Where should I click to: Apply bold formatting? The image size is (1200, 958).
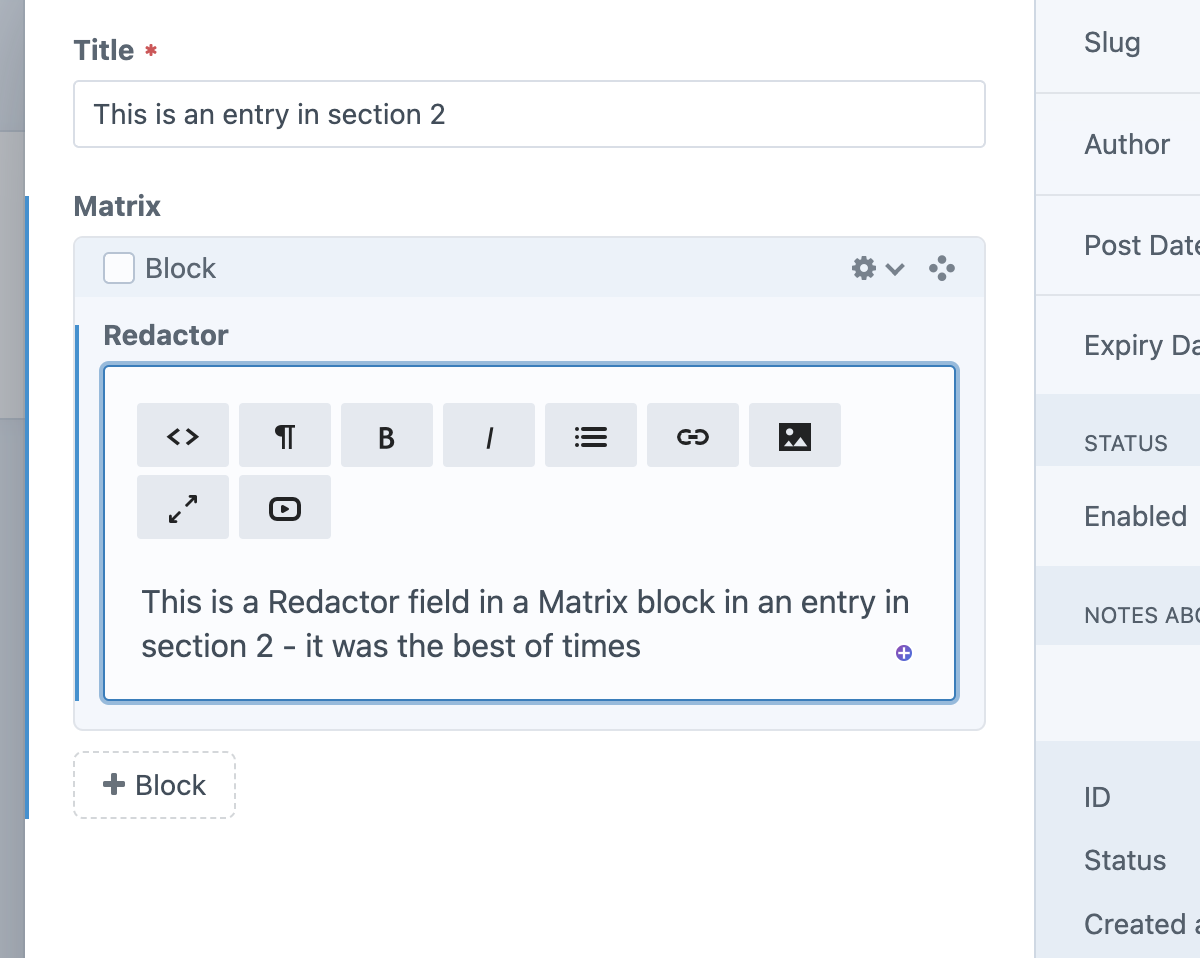pos(387,435)
